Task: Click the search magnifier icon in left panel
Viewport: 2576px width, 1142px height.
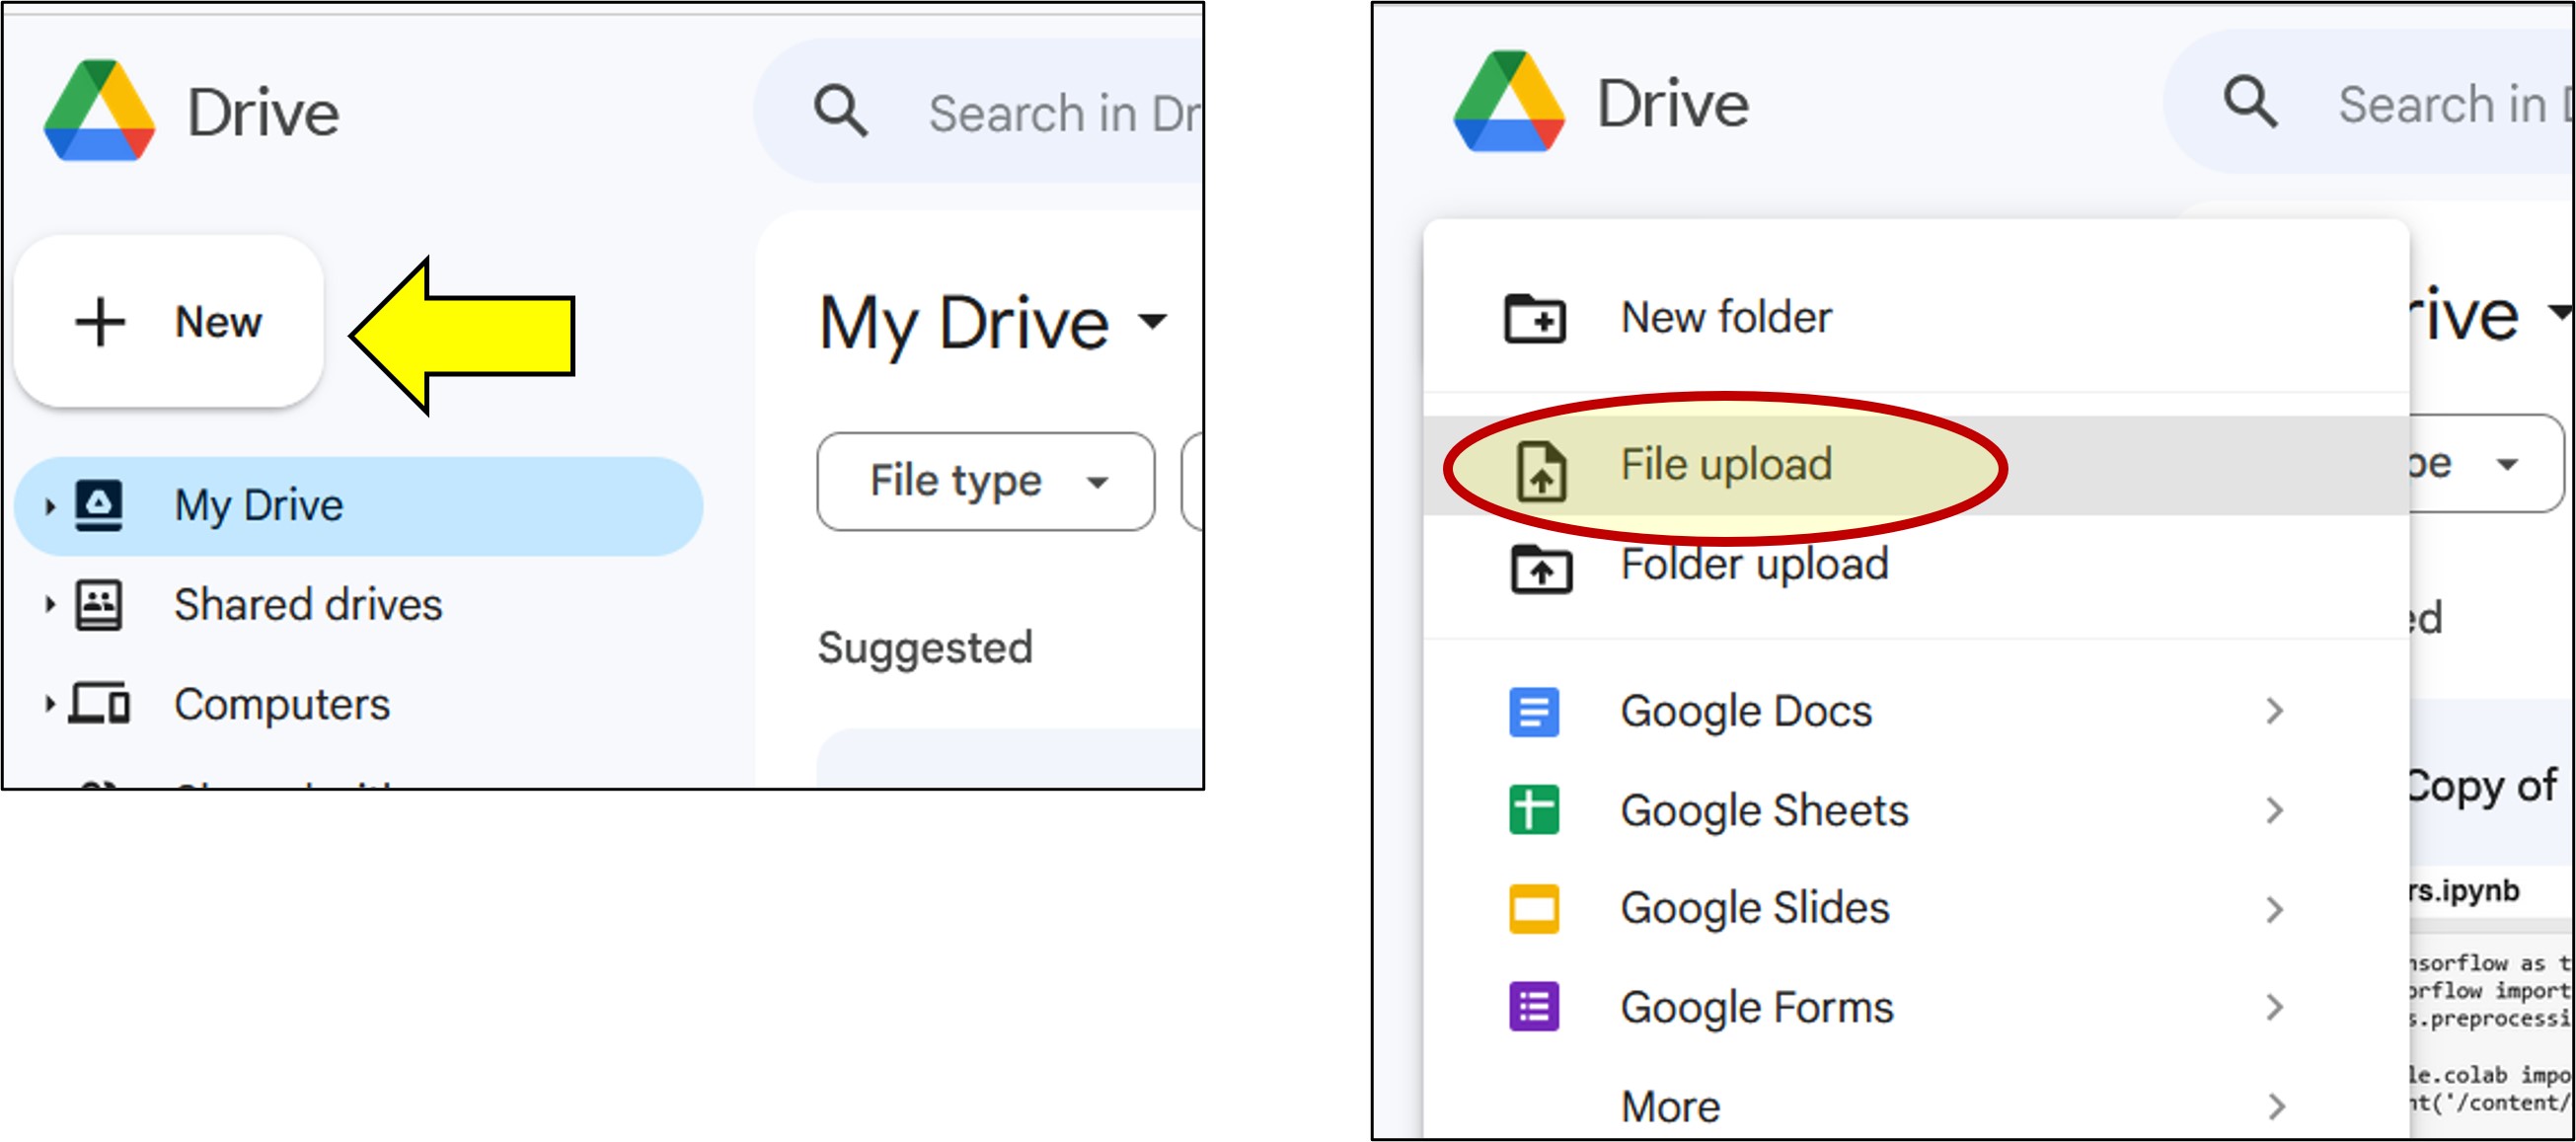Action: tap(840, 111)
